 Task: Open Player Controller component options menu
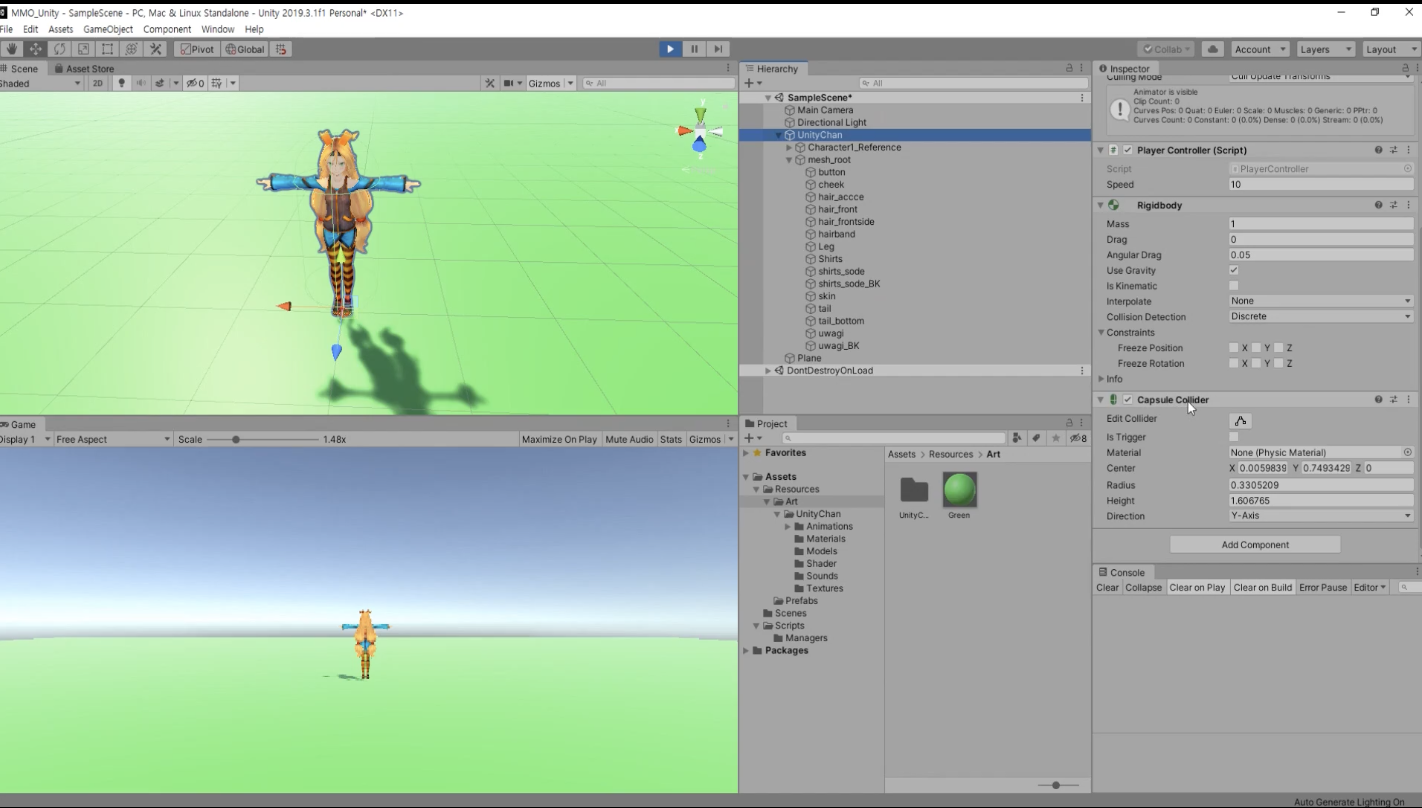click(1409, 150)
